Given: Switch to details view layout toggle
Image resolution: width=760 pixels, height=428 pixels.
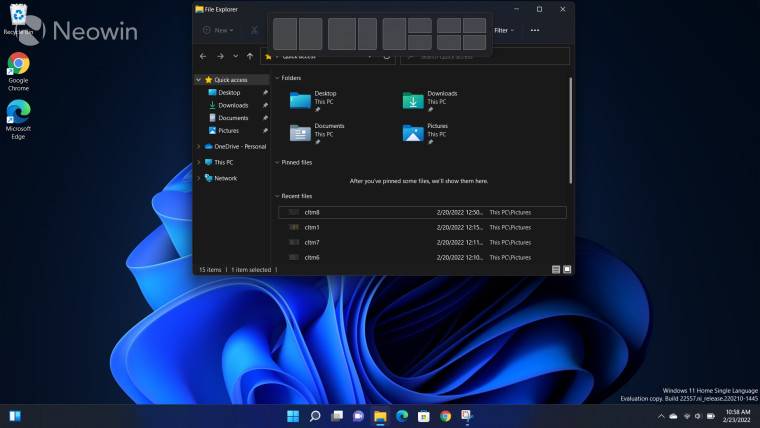Looking at the screenshot, I should pyautogui.click(x=556, y=269).
